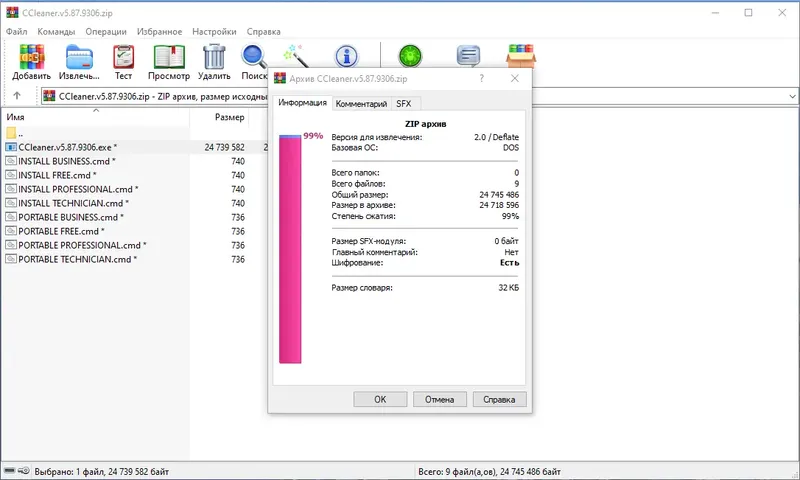Click icon of PORTABLE TECHNICIAN.cmd
The image size is (800, 480).
tap(11, 259)
